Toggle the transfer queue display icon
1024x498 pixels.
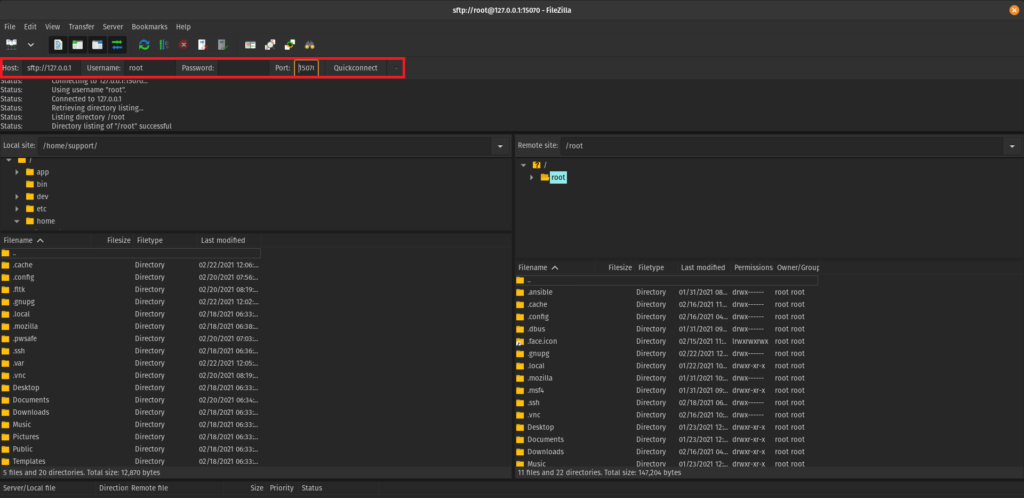pos(117,44)
